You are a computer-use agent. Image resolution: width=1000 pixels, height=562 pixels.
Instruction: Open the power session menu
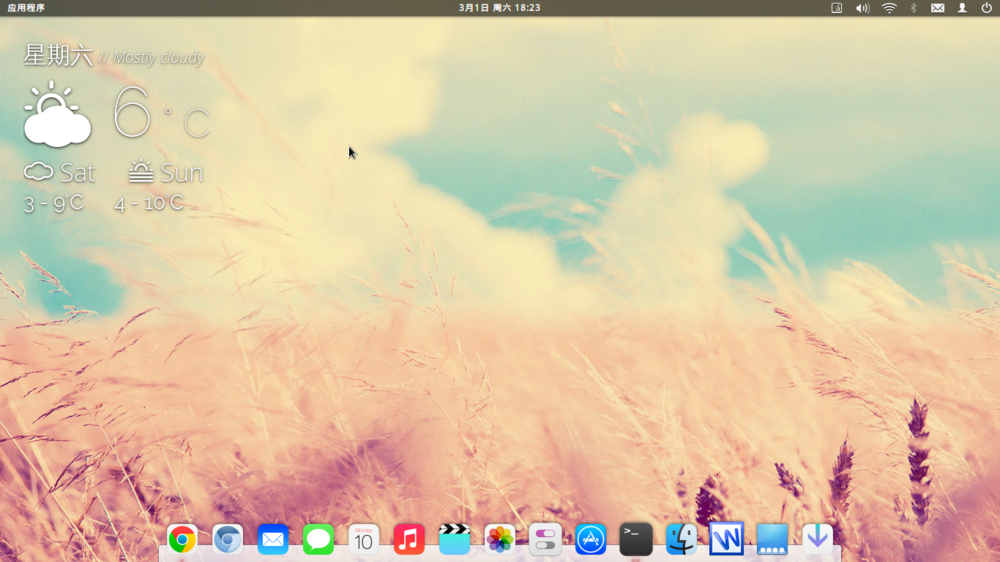986,8
